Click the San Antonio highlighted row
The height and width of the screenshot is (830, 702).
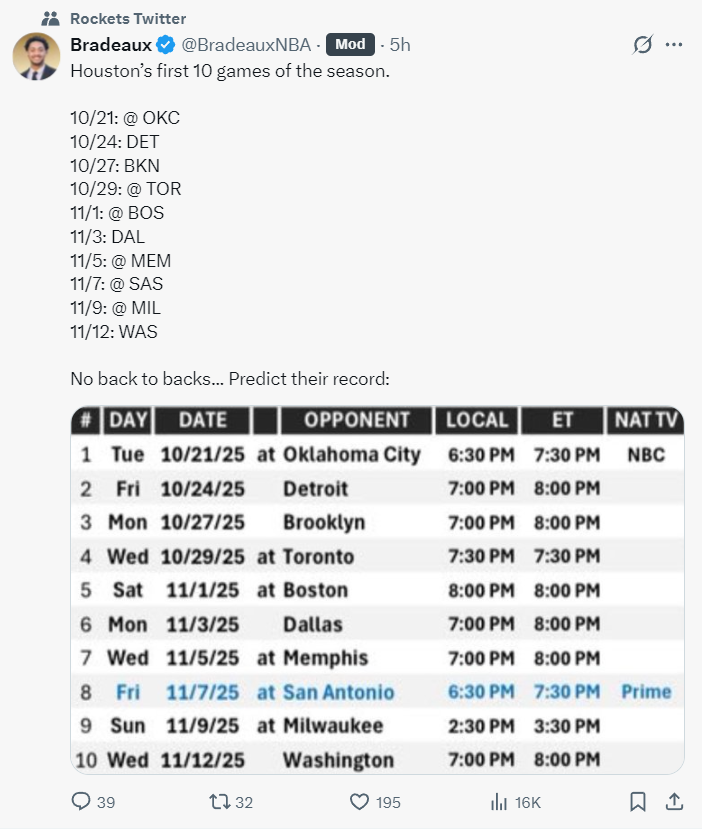[377, 692]
